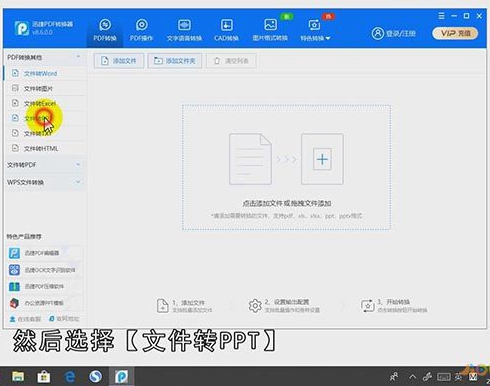Open the blue globe browser on taskbar

coord(96,377)
